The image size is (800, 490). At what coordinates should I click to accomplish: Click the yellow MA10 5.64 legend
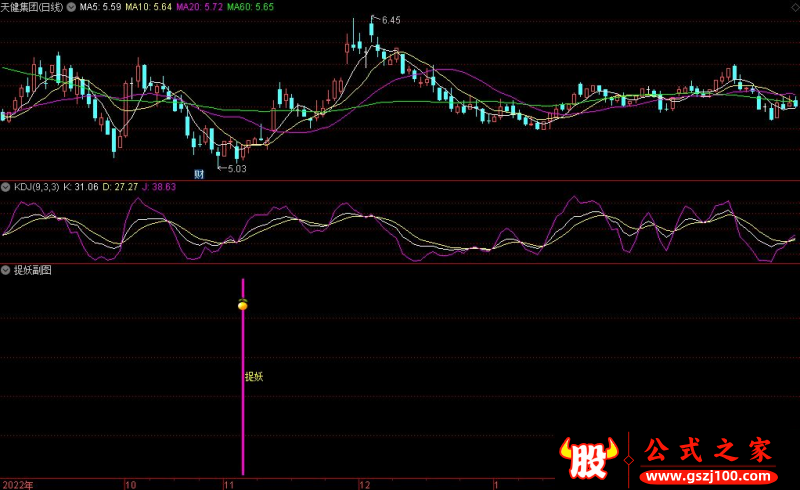tap(148, 6)
